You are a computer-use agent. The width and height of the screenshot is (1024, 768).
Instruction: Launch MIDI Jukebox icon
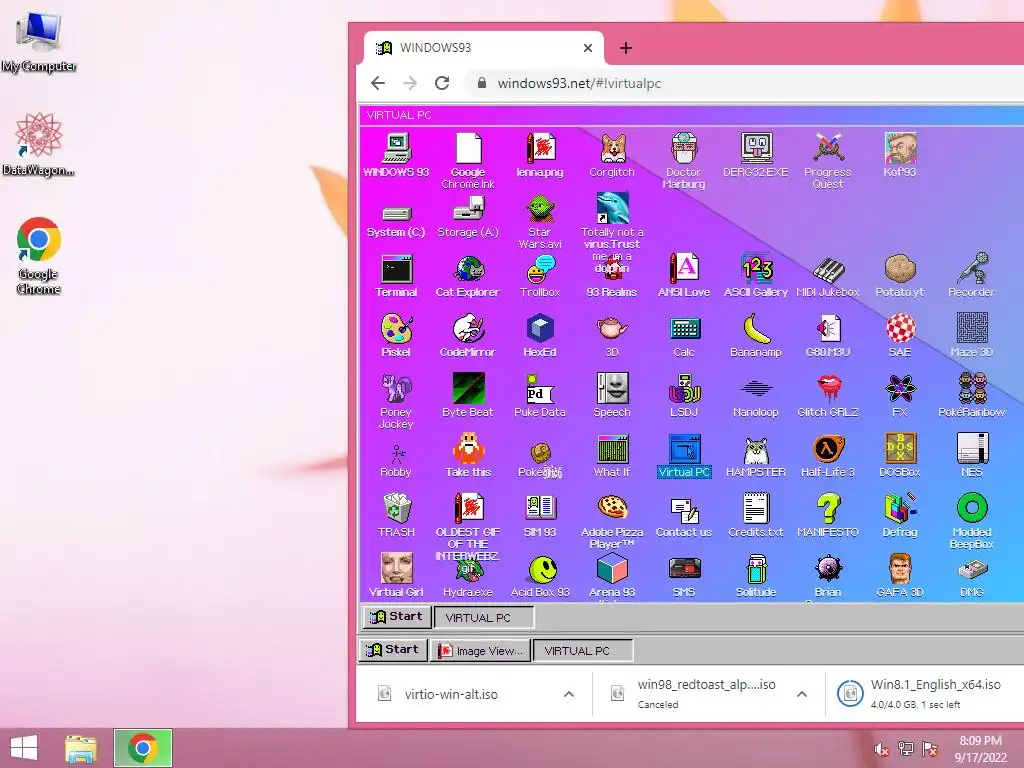tap(827, 276)
